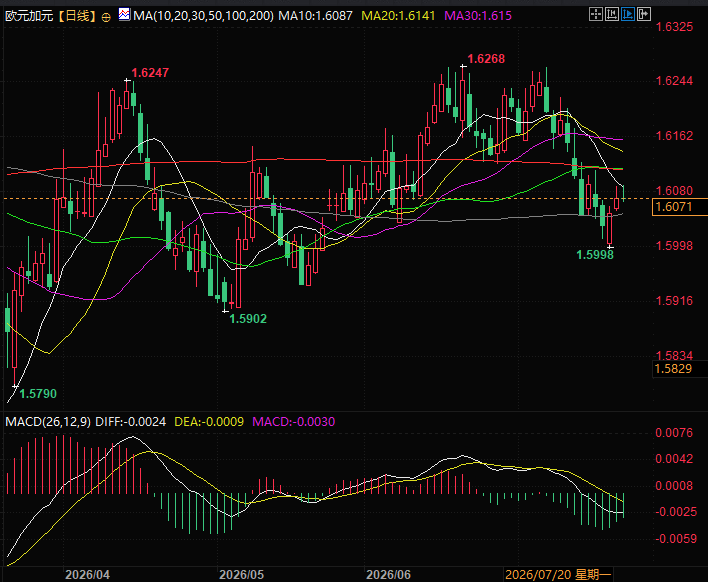Click the 1.6162 price axis label
708x582 pixels.
coord(674,136)
